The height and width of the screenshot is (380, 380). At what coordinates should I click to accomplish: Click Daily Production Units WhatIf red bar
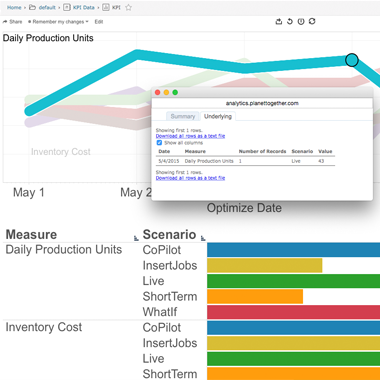(293, 312)
